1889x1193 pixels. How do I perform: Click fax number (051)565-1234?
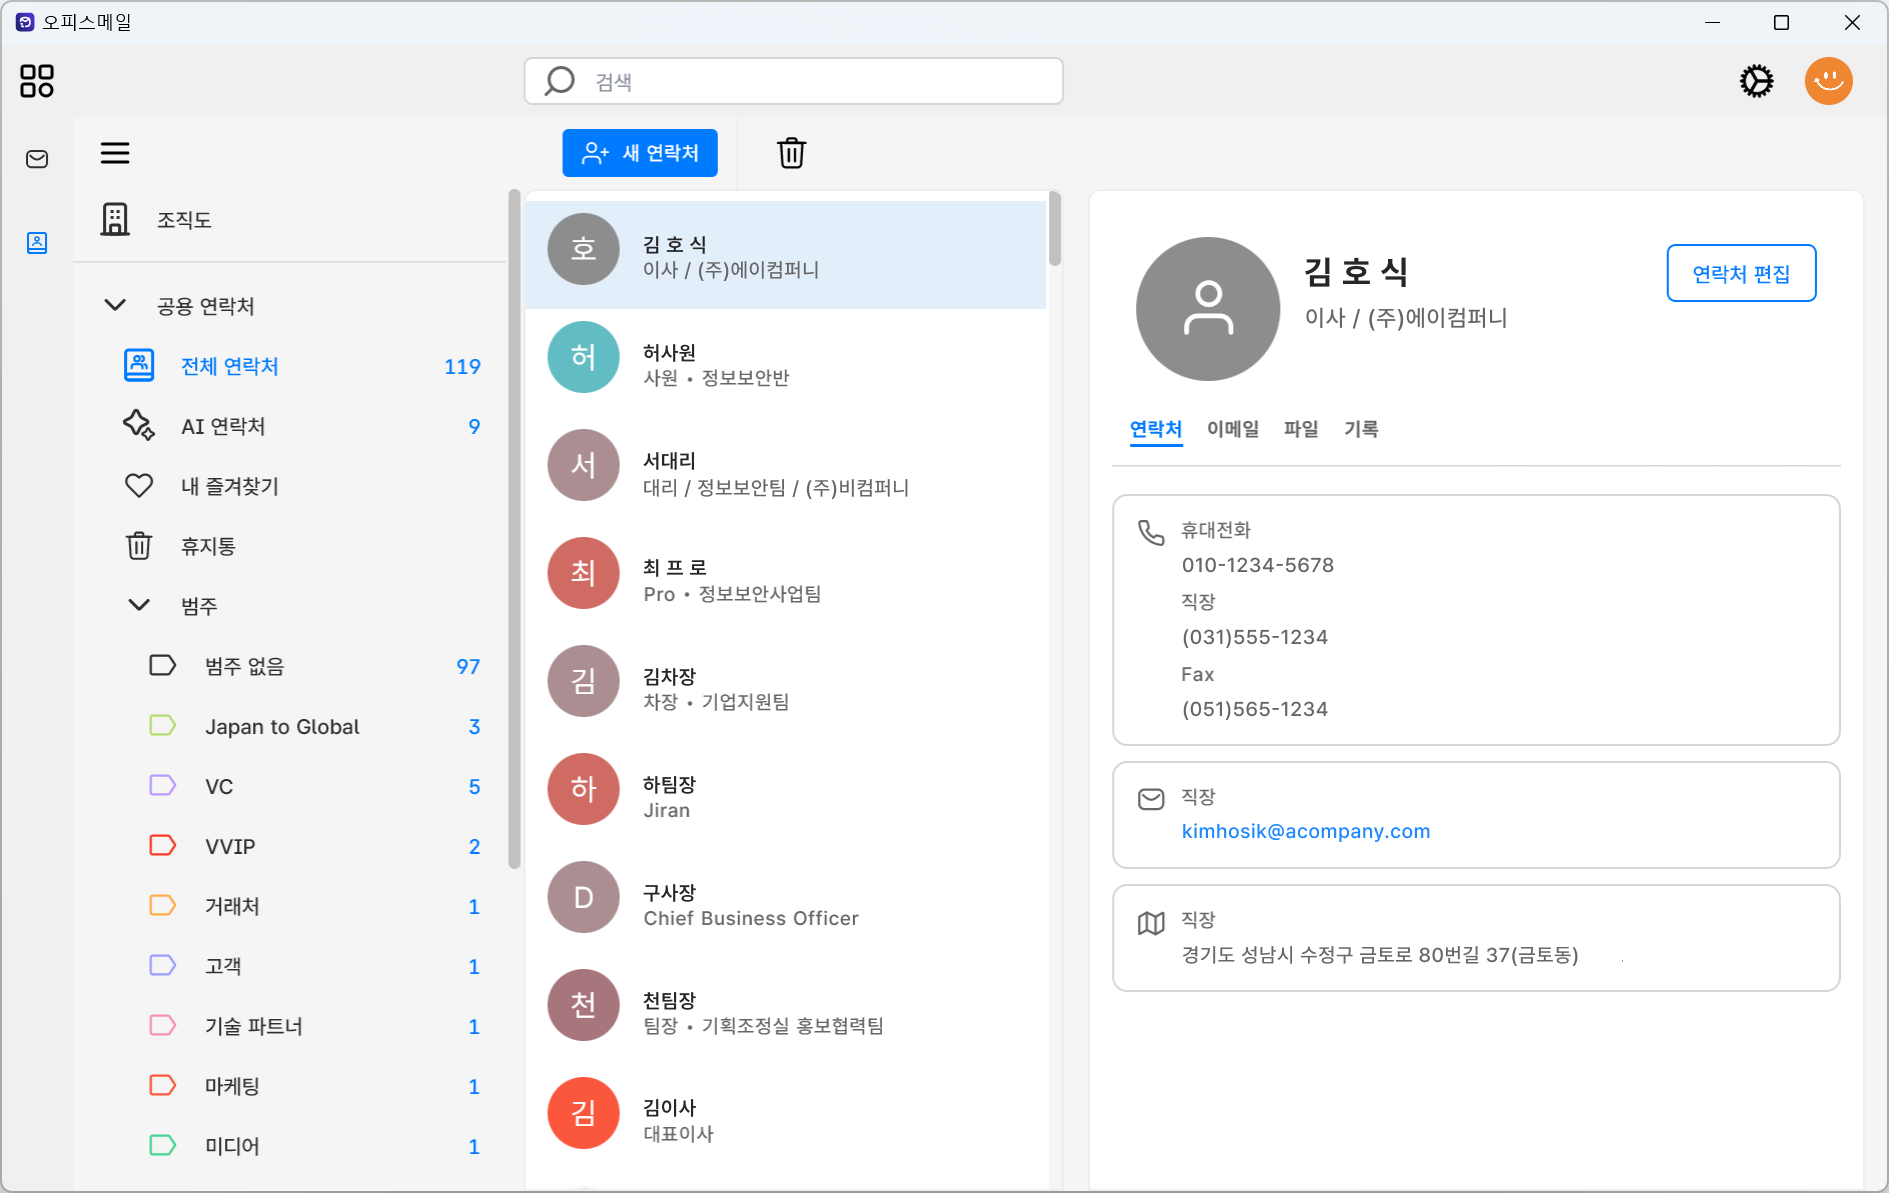(x=1254, y=709)
